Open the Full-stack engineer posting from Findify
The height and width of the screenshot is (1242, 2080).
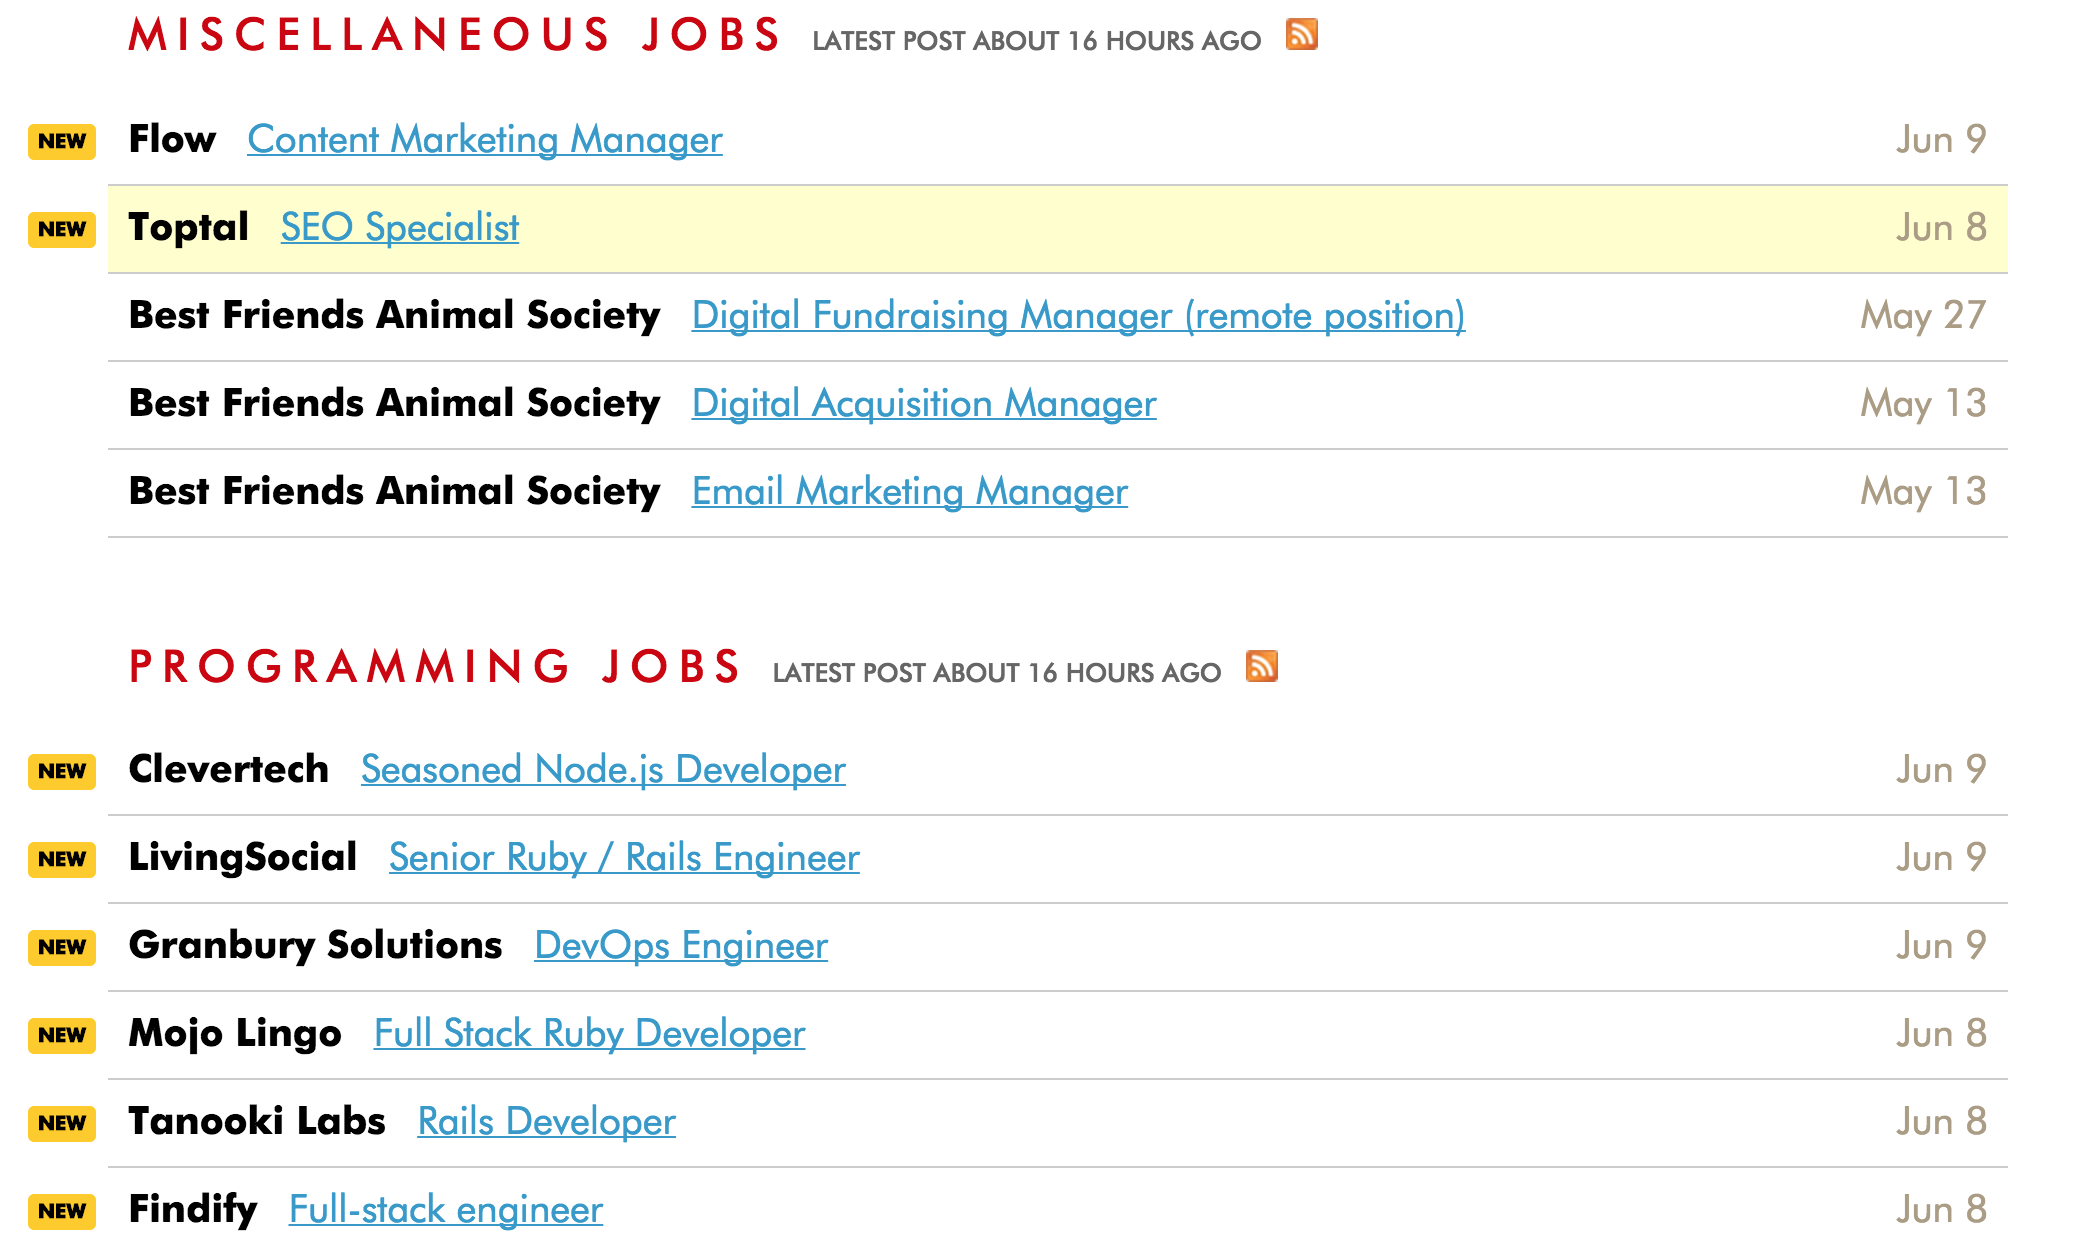click(444, 1210)
